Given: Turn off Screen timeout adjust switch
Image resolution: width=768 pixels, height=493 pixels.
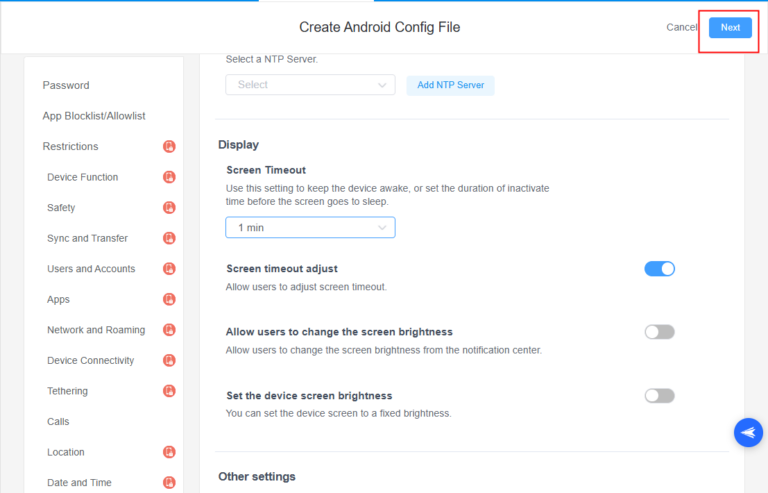Looking at the screenshot, I should tap(659, 269).
